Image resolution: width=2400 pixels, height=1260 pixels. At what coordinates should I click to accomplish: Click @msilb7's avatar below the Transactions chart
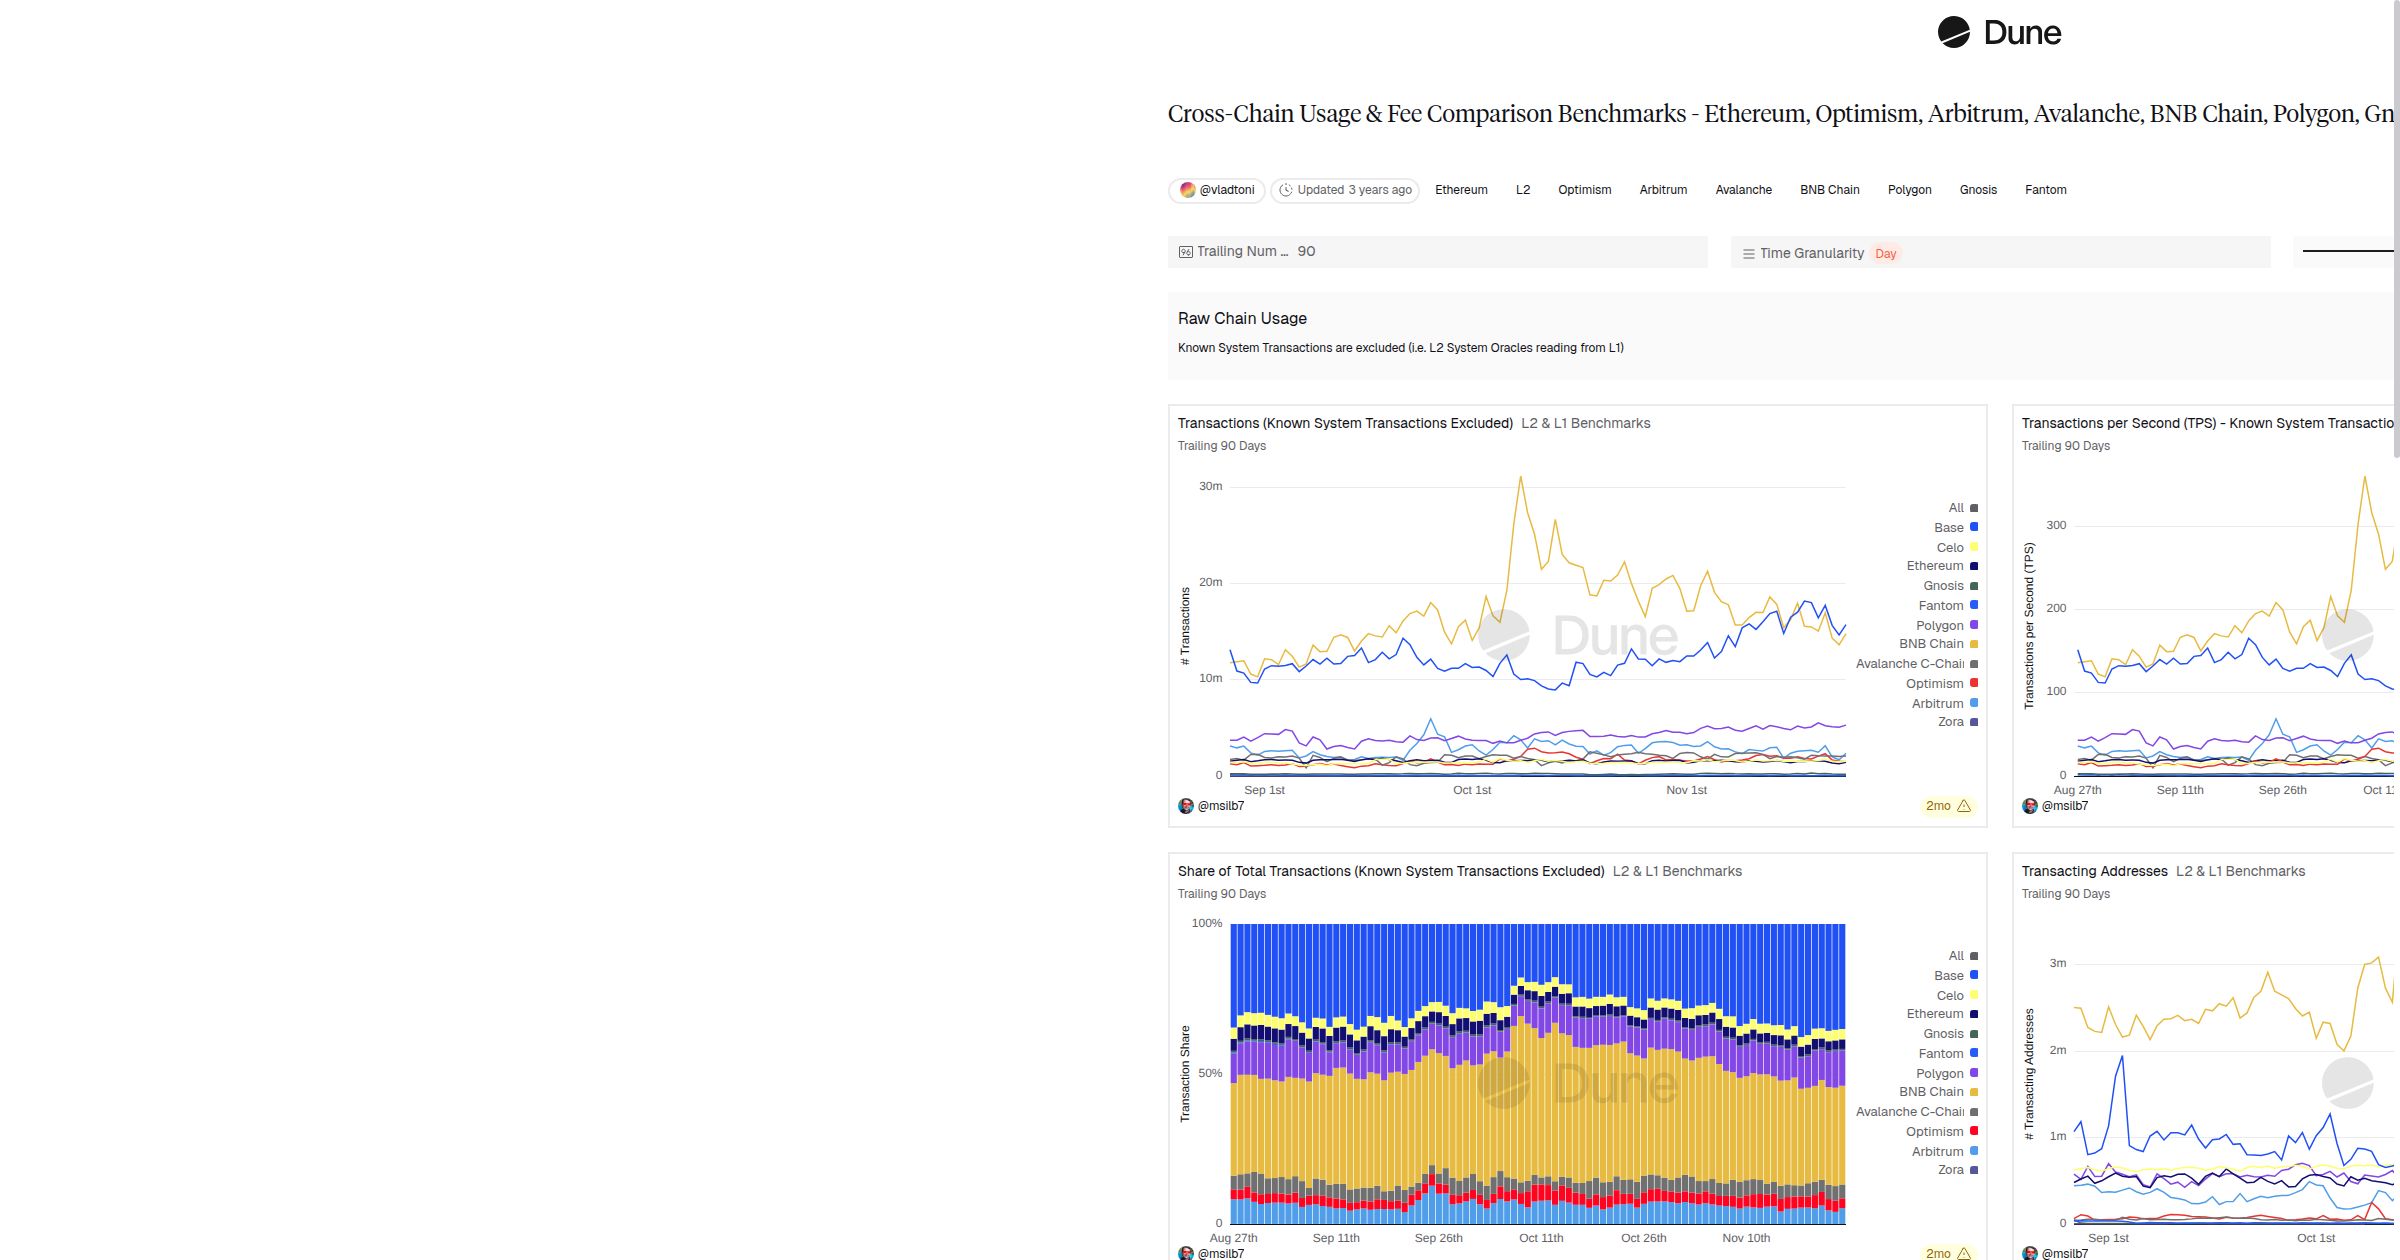[x=1187, y=806]
